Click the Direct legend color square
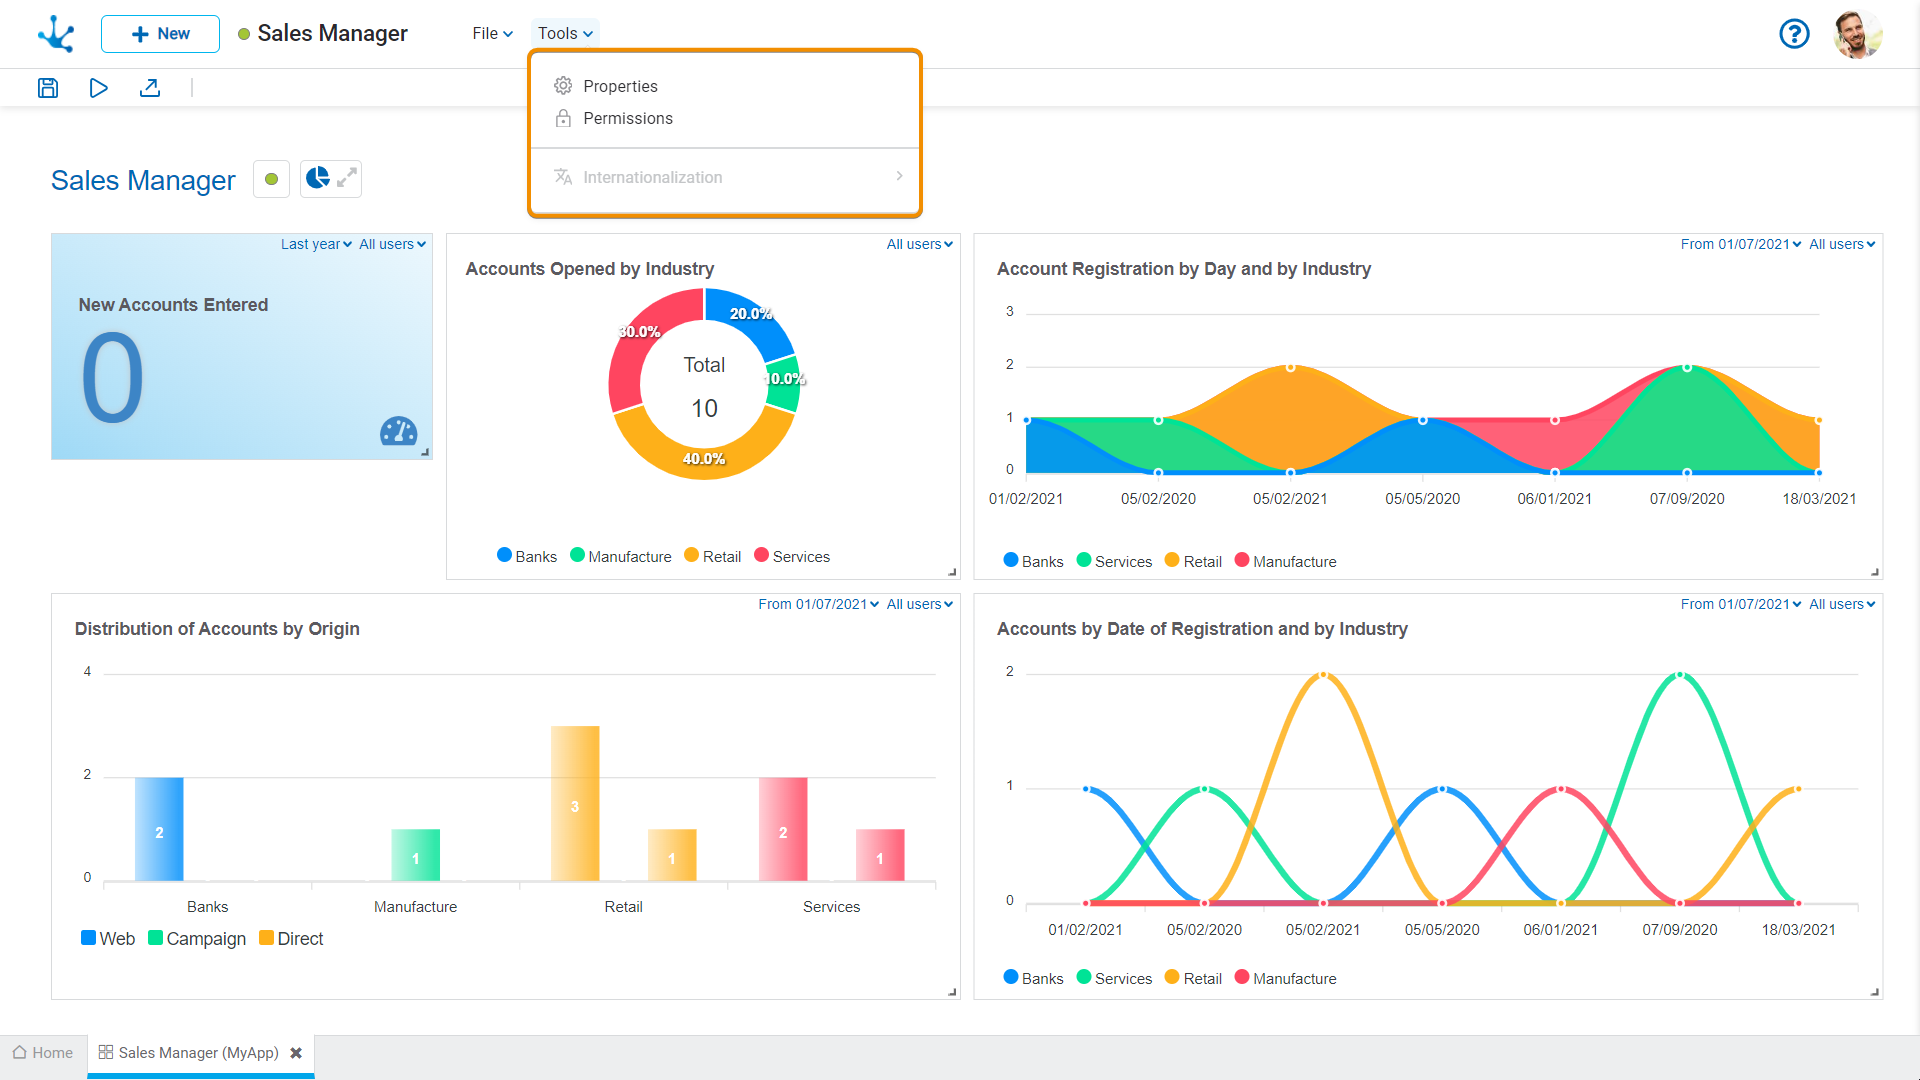1920x1080 pixels. [x=266, y=938]
